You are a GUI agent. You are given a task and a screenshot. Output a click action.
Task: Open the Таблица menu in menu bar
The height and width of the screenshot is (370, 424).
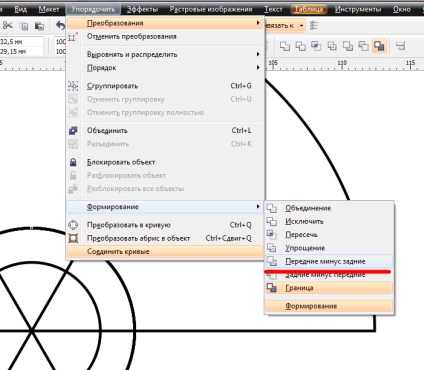click(308, 9)
